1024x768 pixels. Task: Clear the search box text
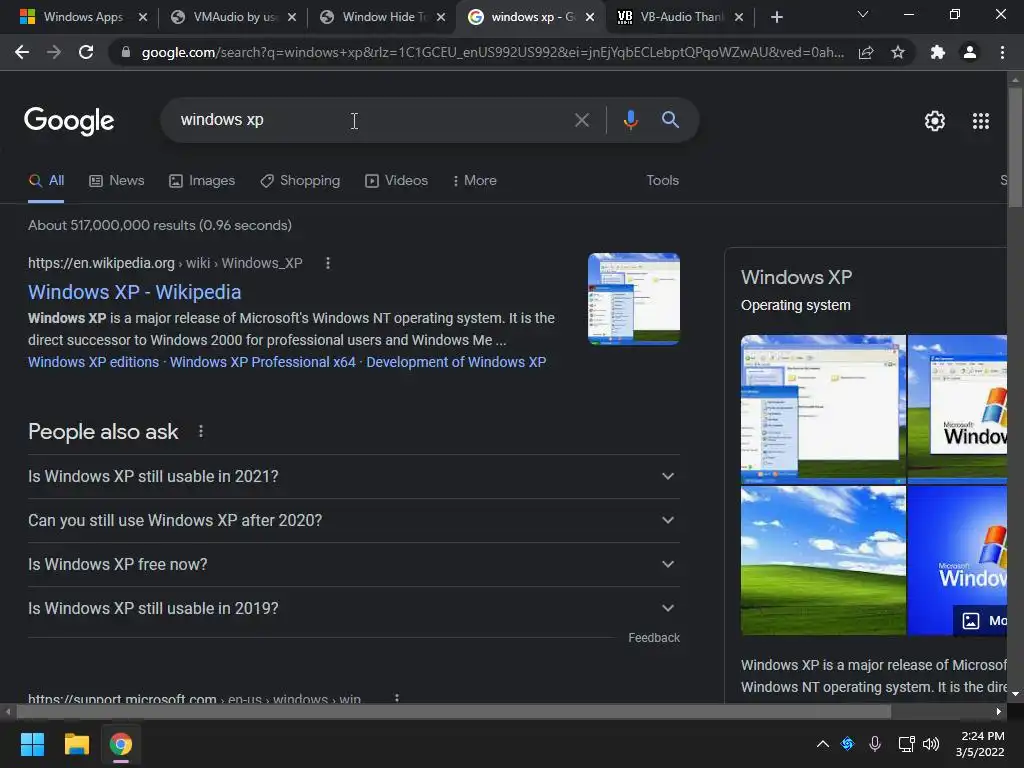pyautogui.click(x=581, y=120)
